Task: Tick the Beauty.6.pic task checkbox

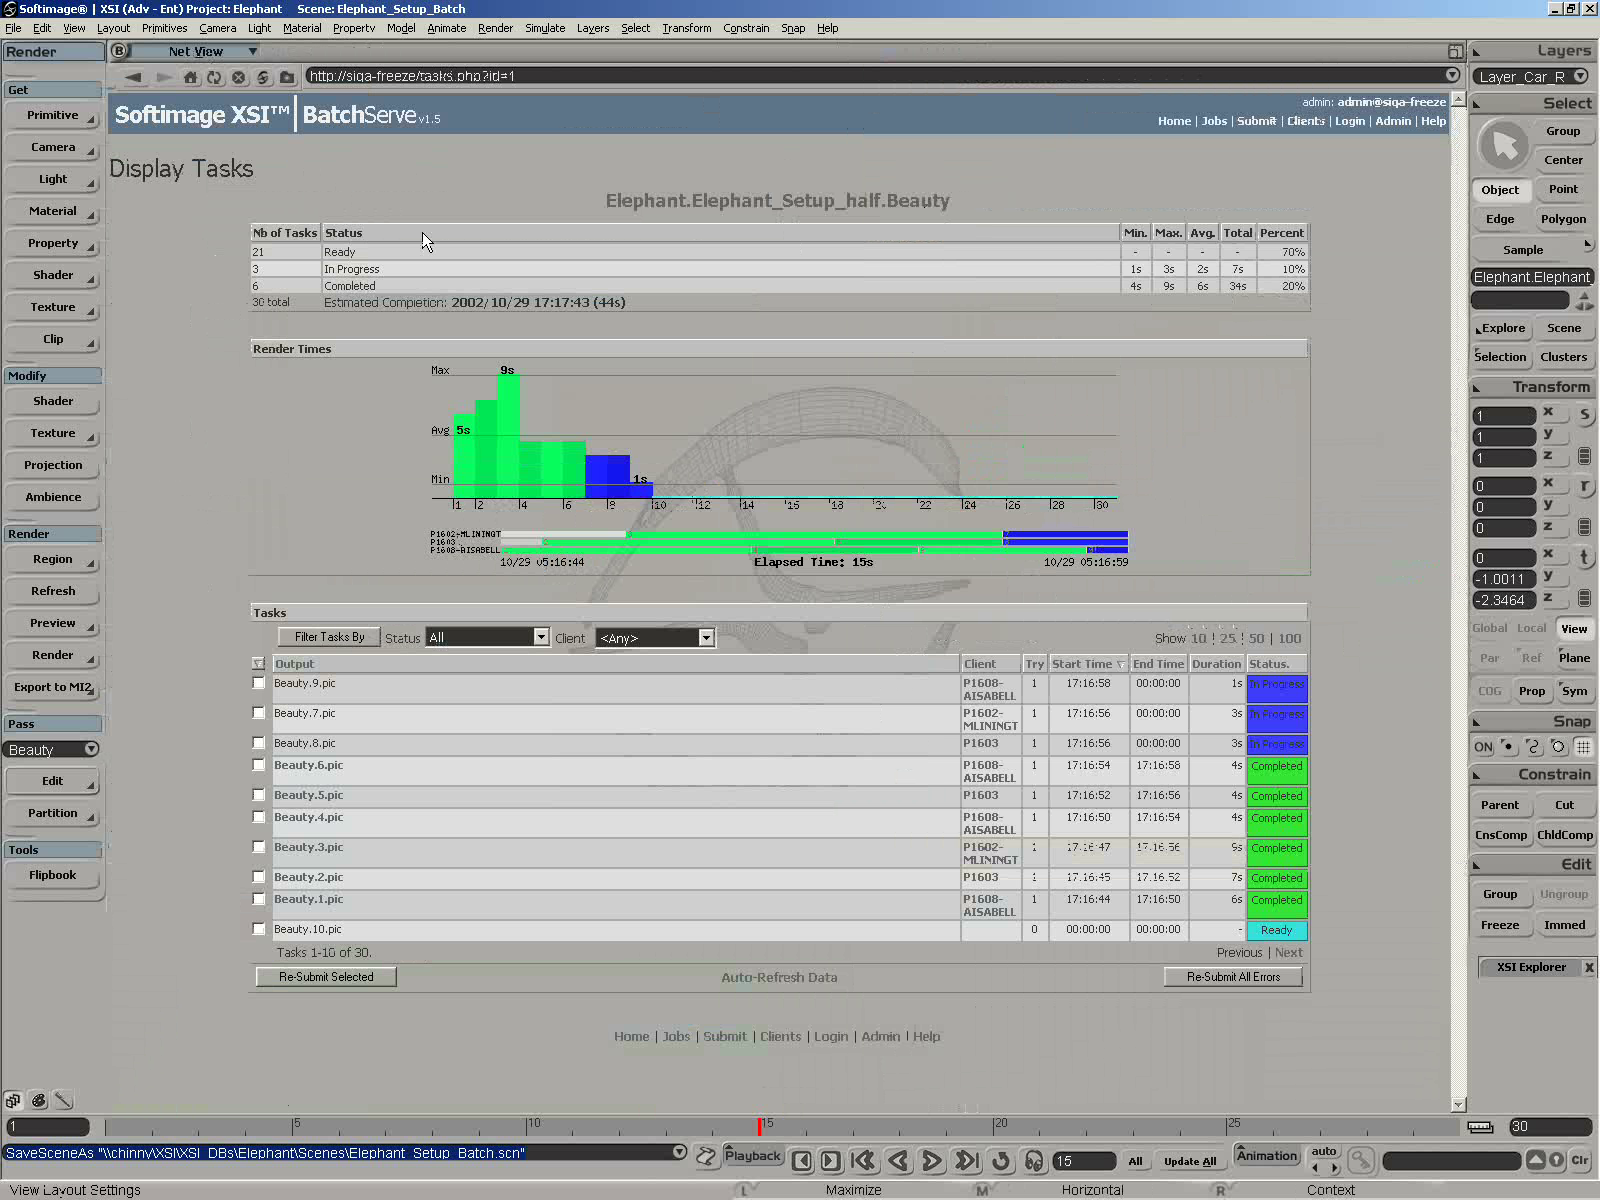Action: click(x=259, y=765)
